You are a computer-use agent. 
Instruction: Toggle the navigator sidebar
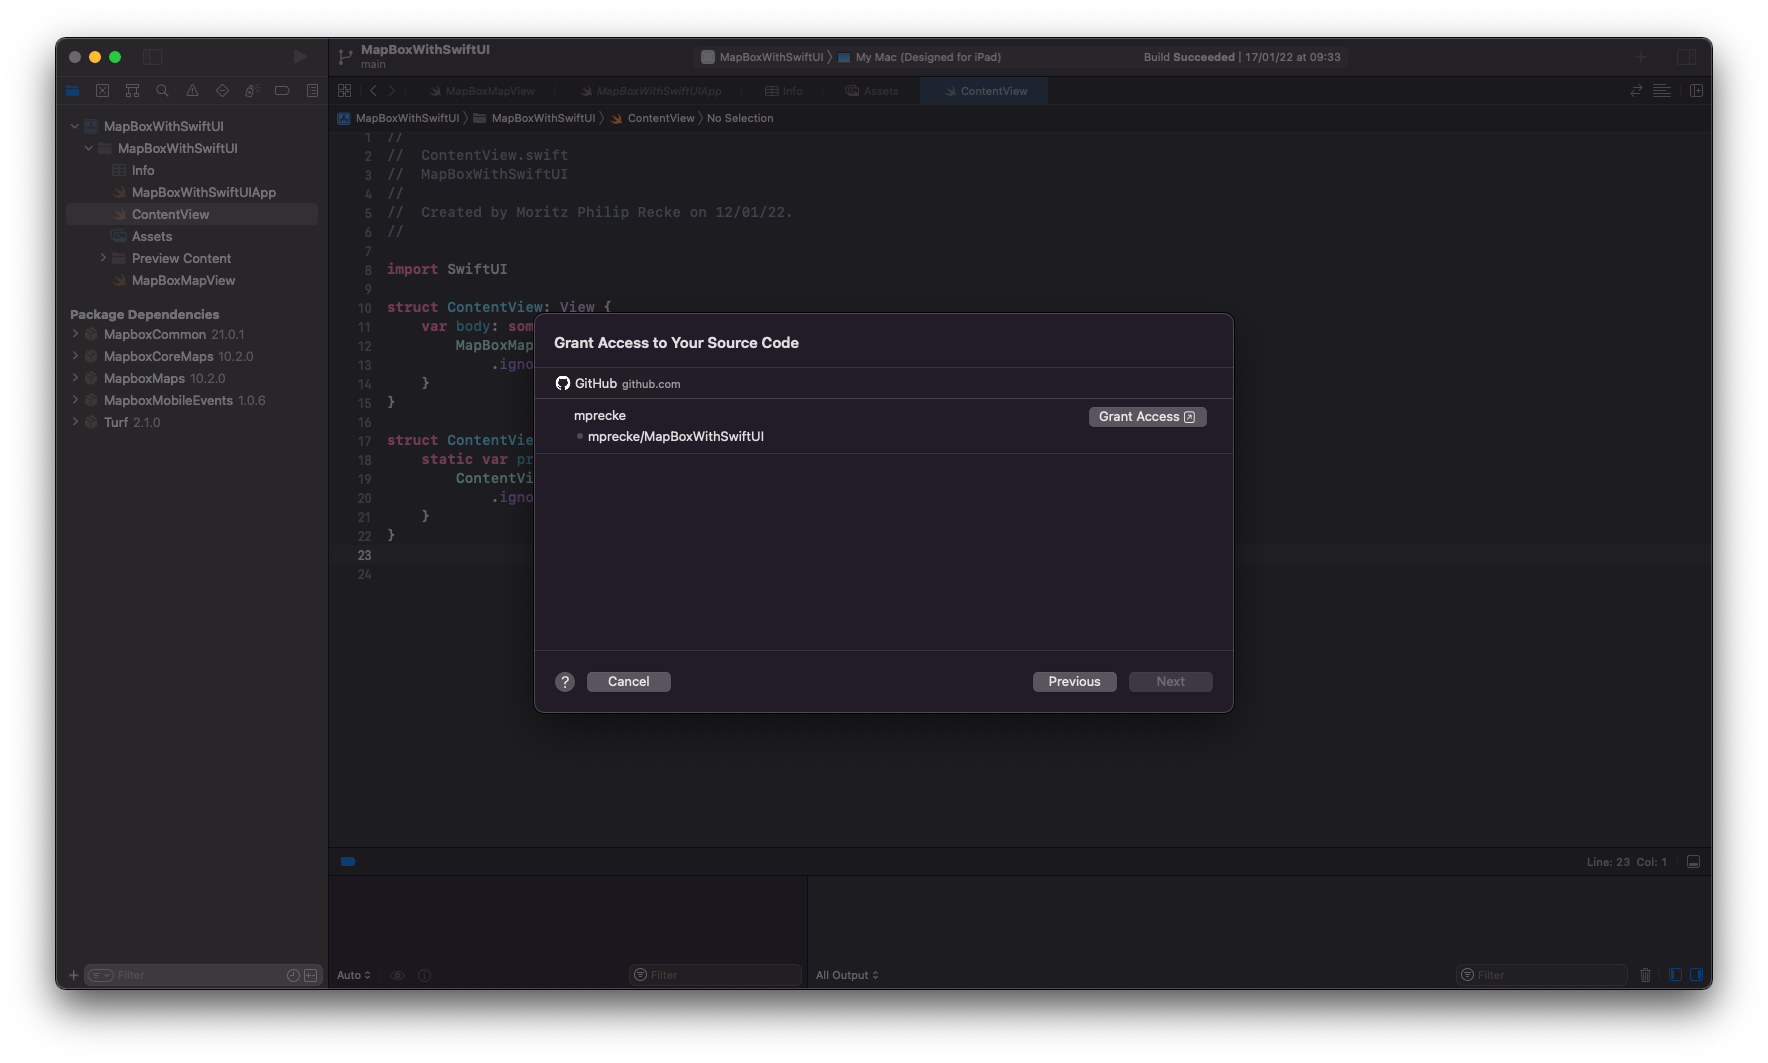coord(153,57)
